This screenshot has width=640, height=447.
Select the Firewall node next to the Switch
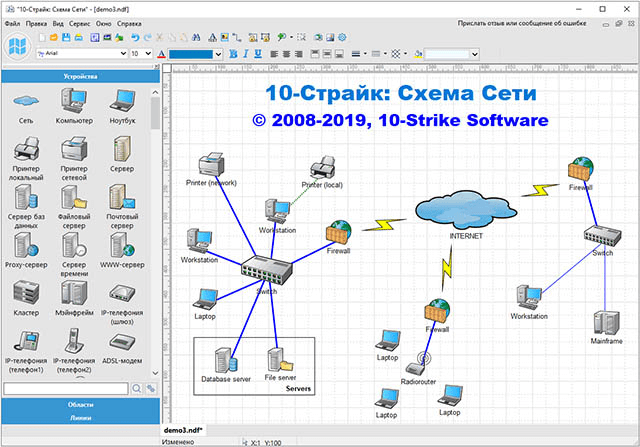click(x=337, y=233)
